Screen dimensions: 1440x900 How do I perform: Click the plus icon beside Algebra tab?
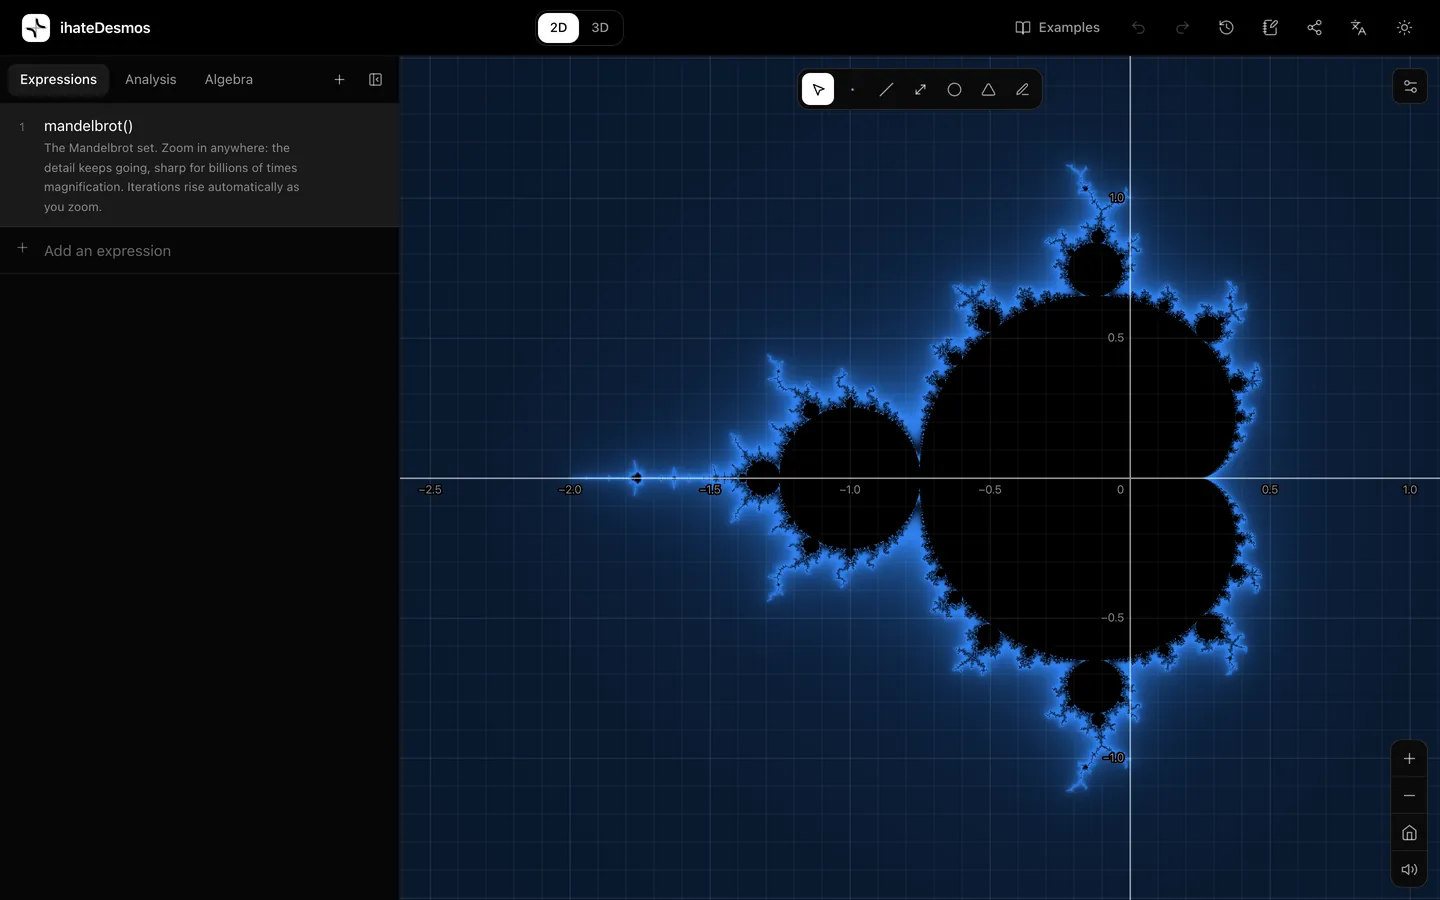(x=339, y=80)
